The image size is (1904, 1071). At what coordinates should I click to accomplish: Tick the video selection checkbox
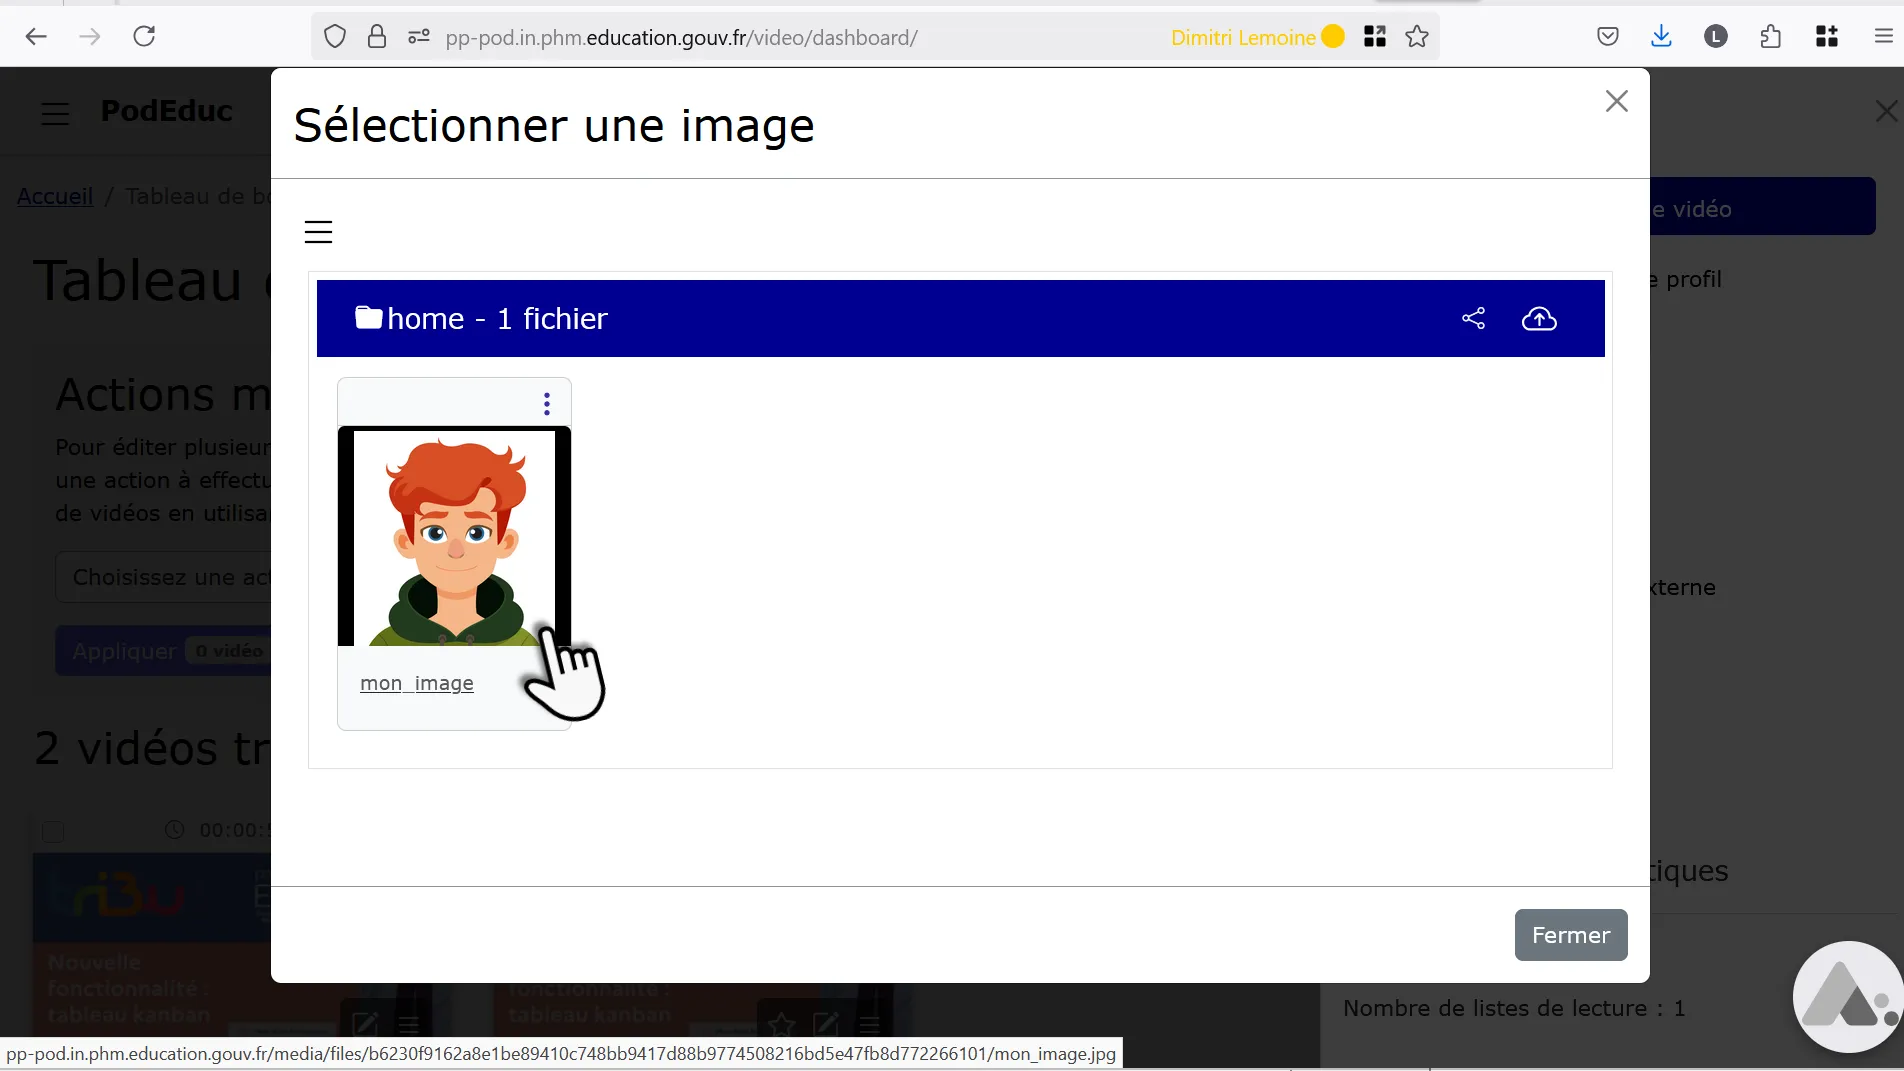pos(53,831)
